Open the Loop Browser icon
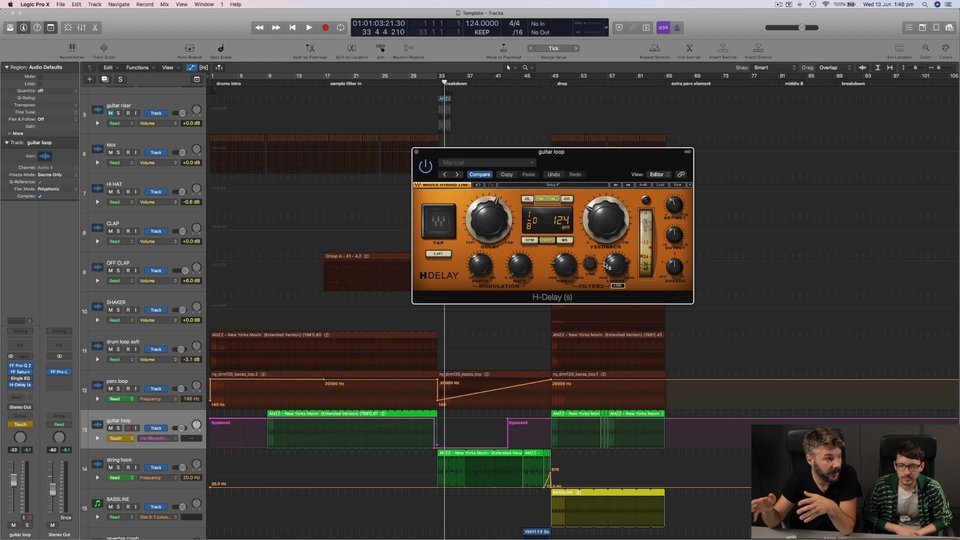 pos(936,28)
